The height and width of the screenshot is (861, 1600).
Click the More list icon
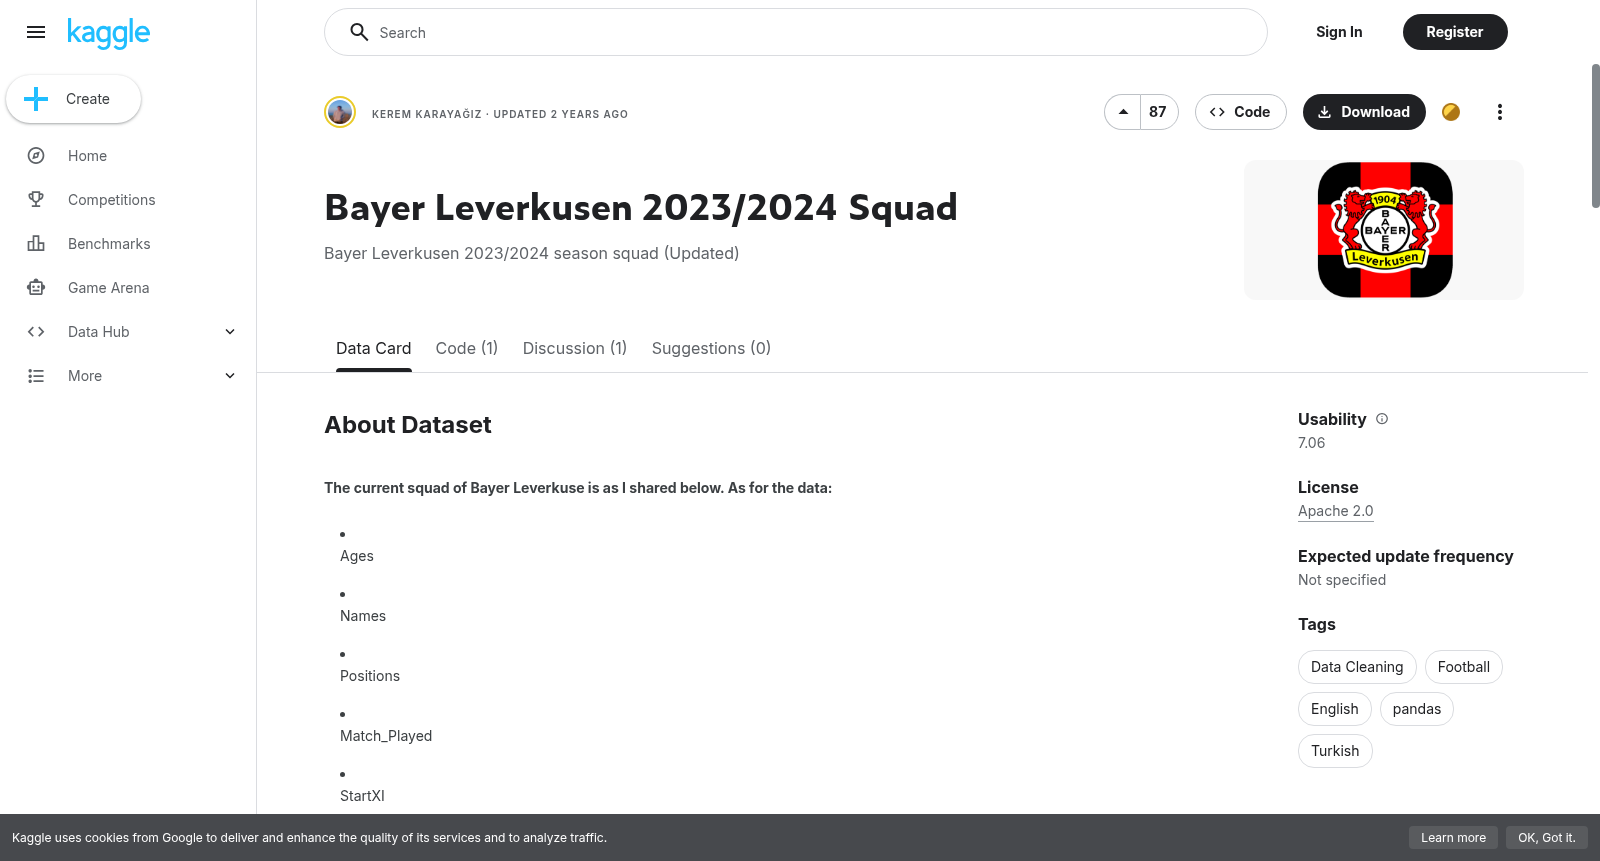coord(36,376)
